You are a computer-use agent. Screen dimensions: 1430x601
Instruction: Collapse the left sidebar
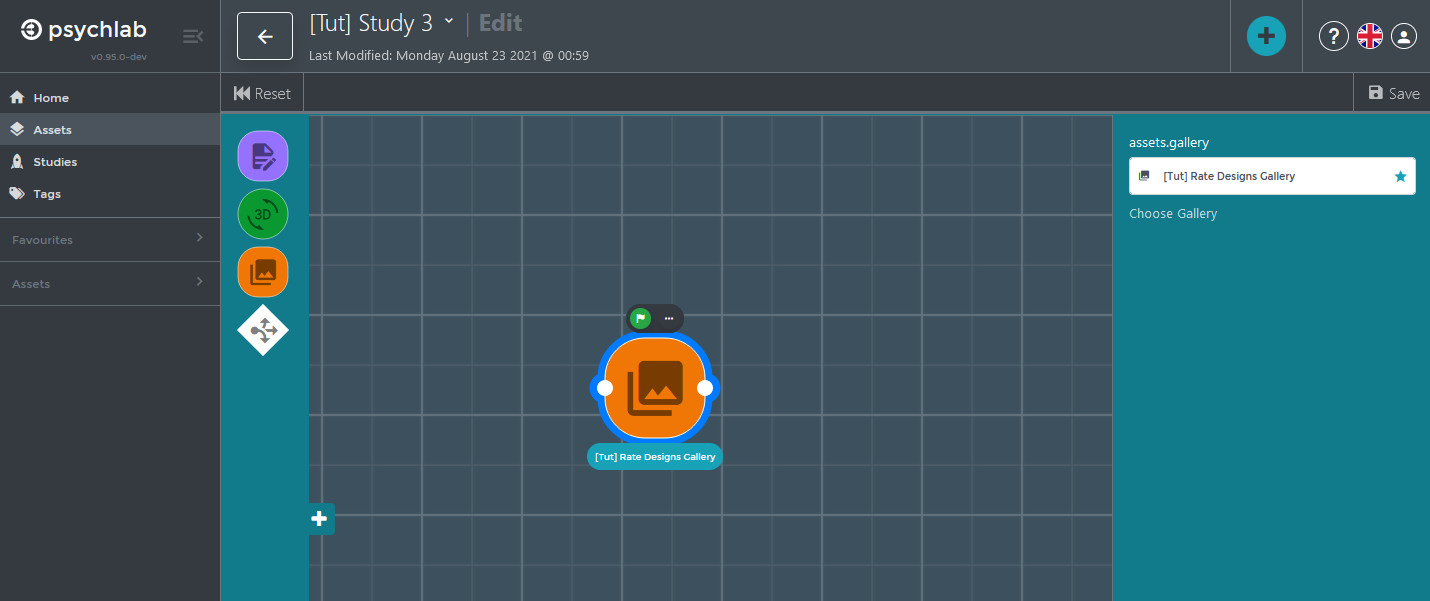[192, 36]
